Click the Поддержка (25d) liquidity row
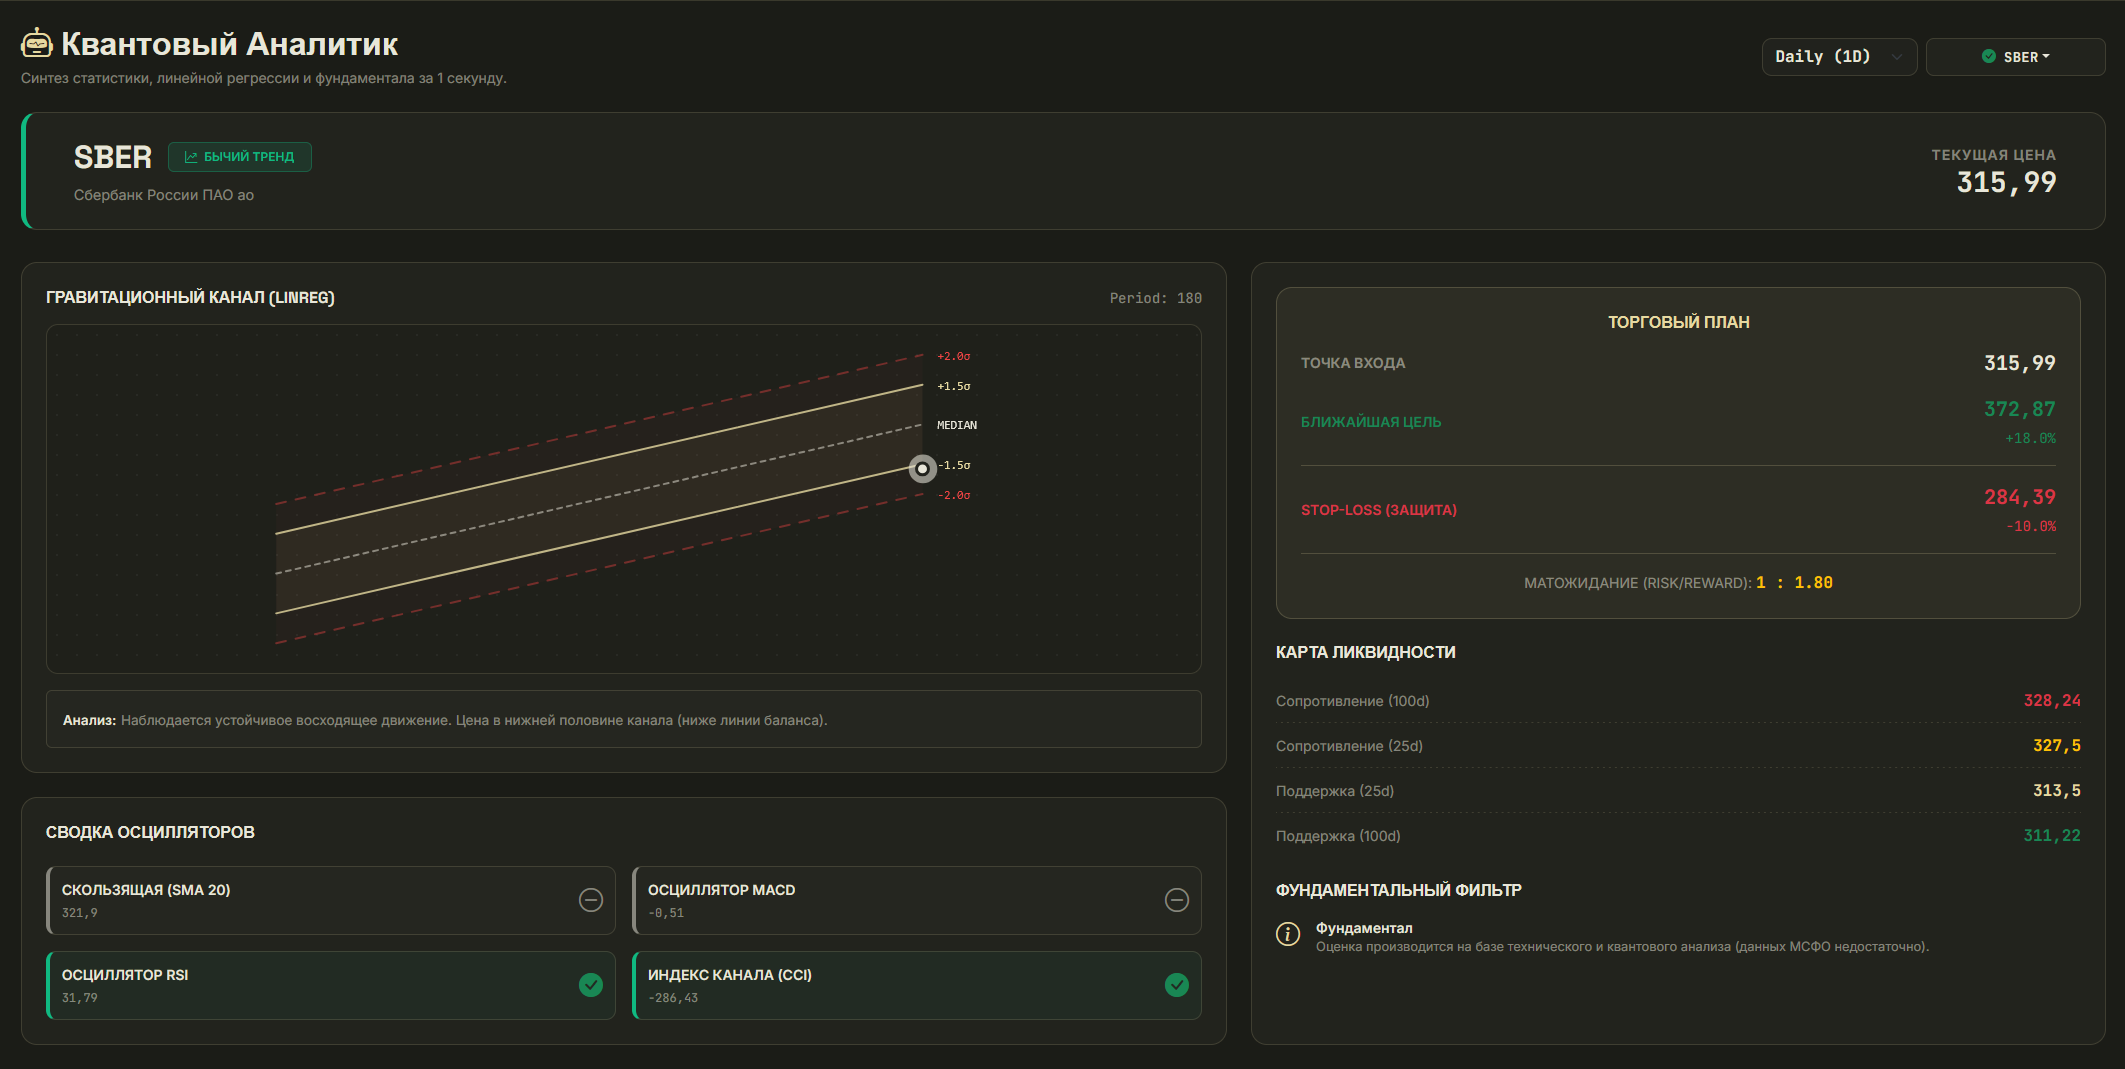The image size is (2125, 1069). (x=1678, y=791)
